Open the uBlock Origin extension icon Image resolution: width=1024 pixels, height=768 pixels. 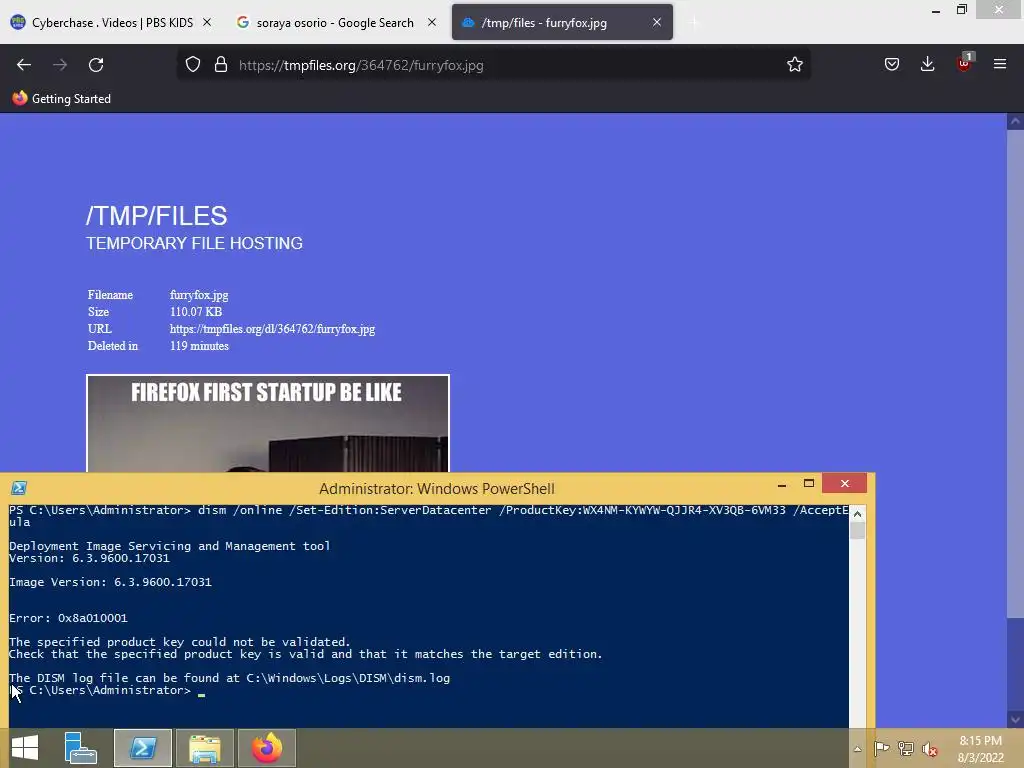(964, 63)
